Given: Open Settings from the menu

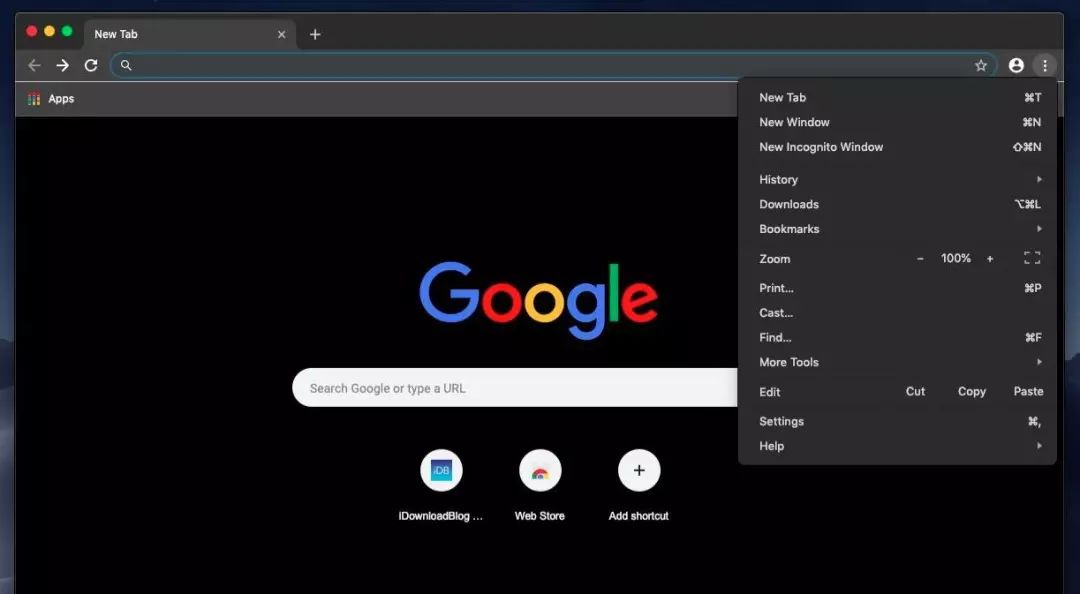Looking at the screenshot, I should coord(897,421).
